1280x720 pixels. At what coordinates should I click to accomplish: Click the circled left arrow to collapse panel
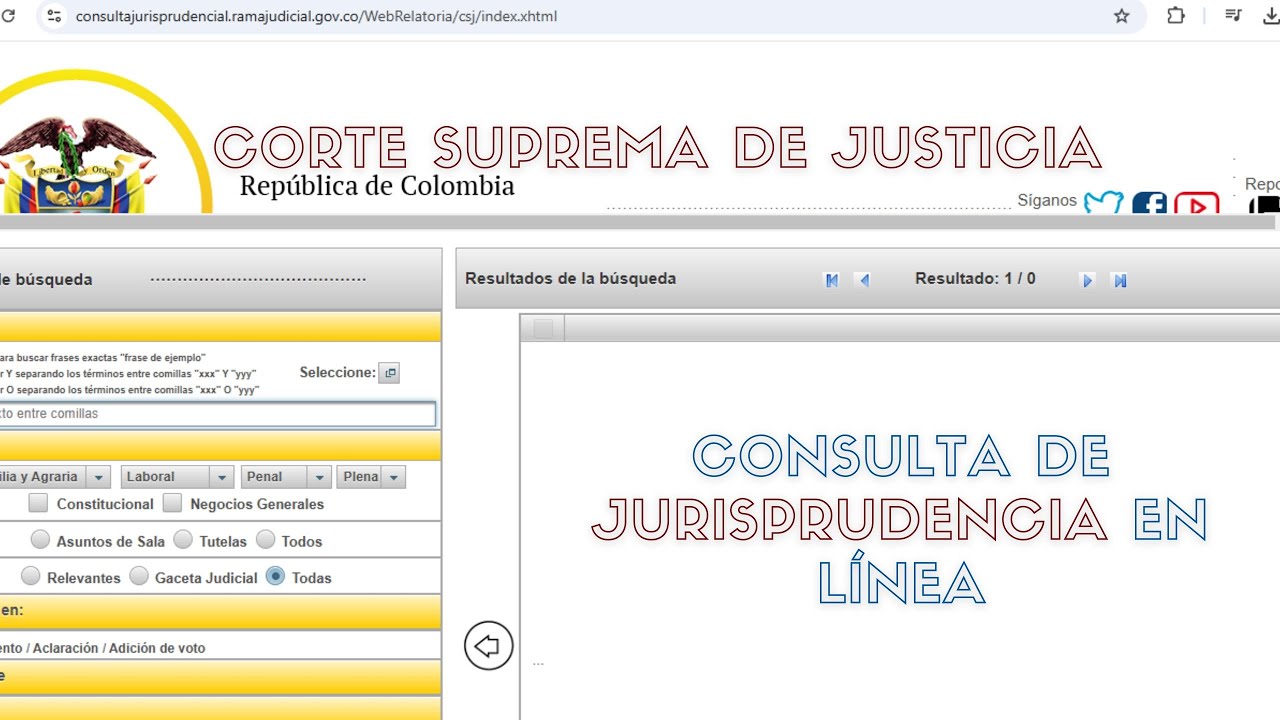click(x=488, y=646)
